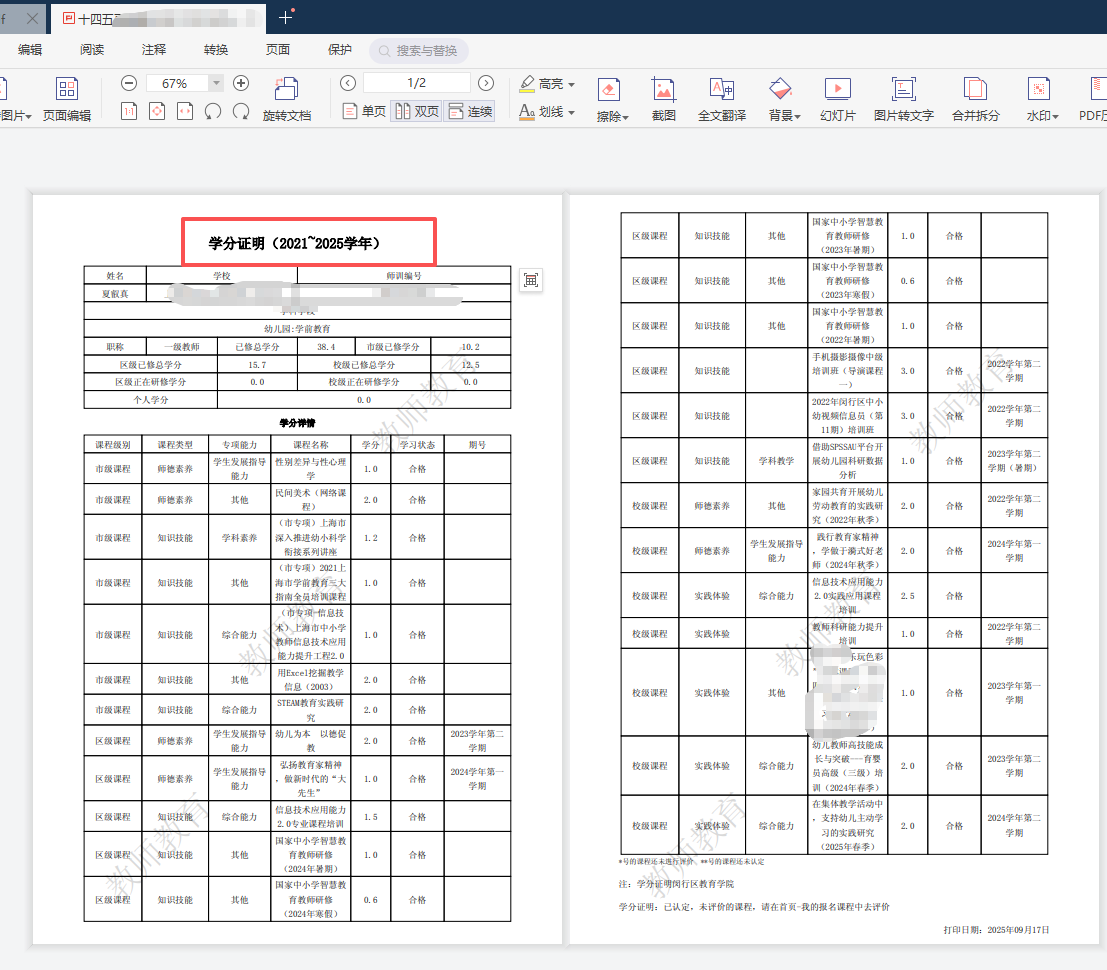Click the 一级教师 cell
Screen dimensions: 1107x970
coord(181,347)
